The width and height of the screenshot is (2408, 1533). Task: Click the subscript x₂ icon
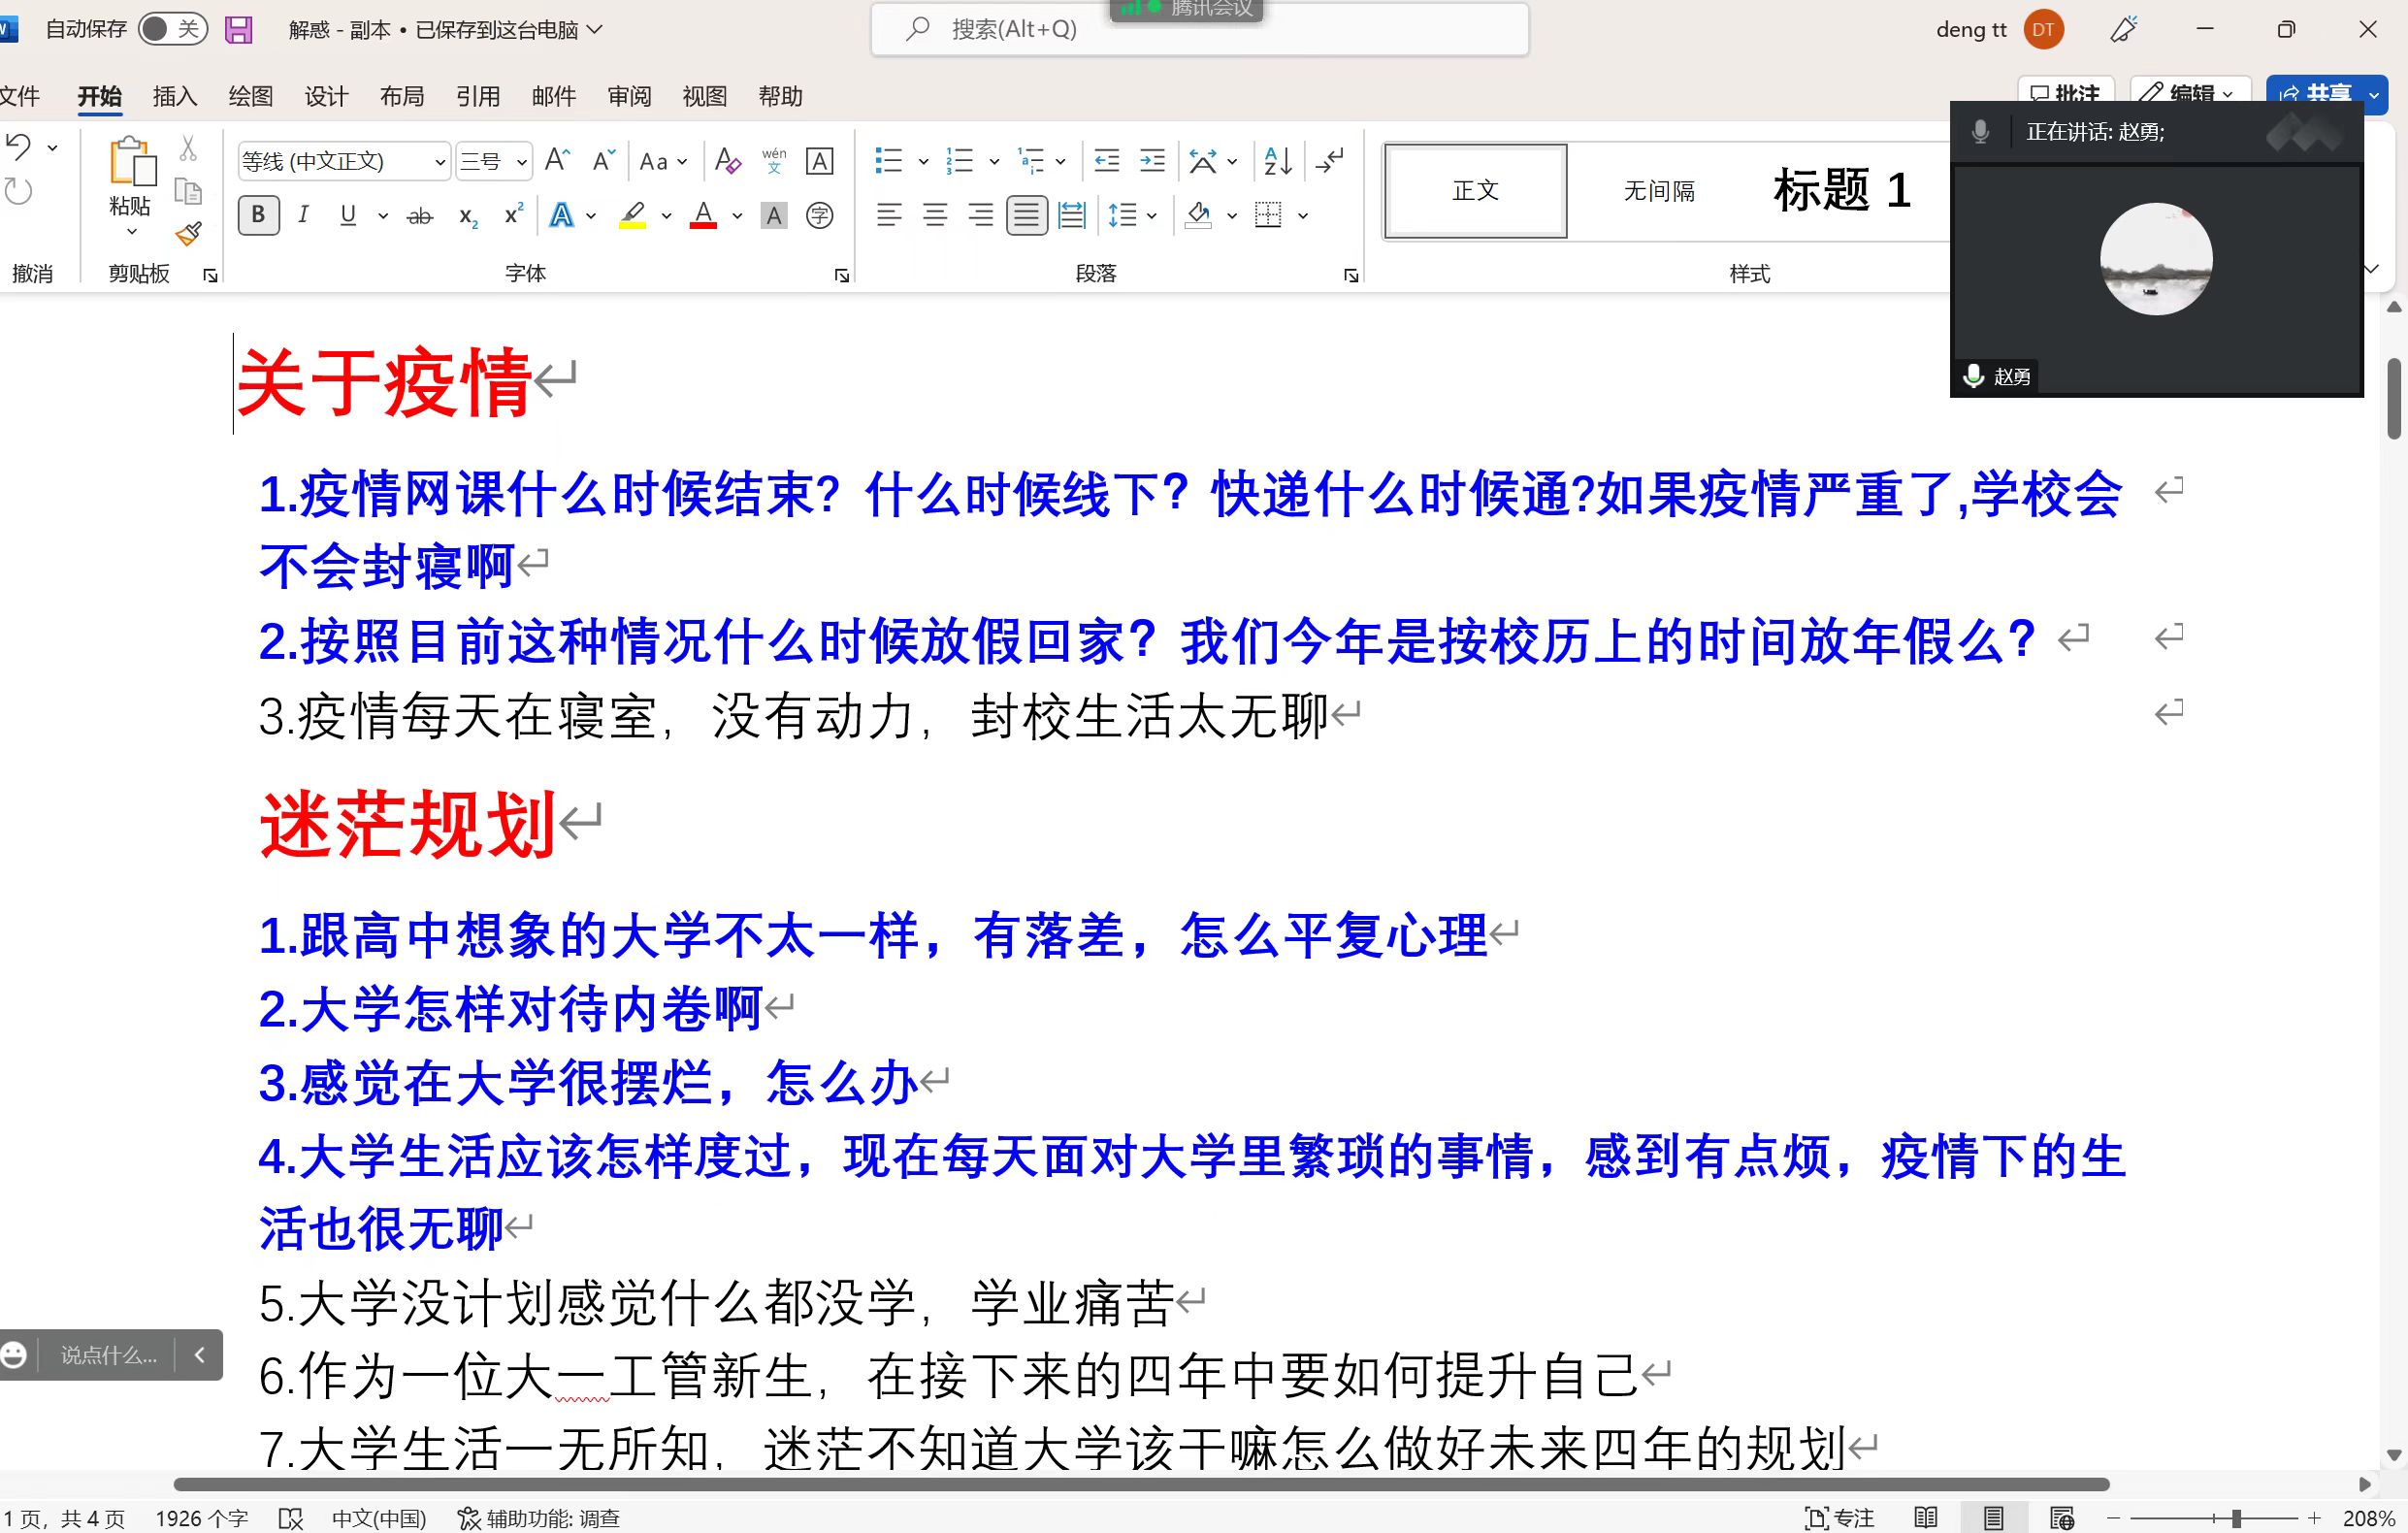click(x=468, y=216)
